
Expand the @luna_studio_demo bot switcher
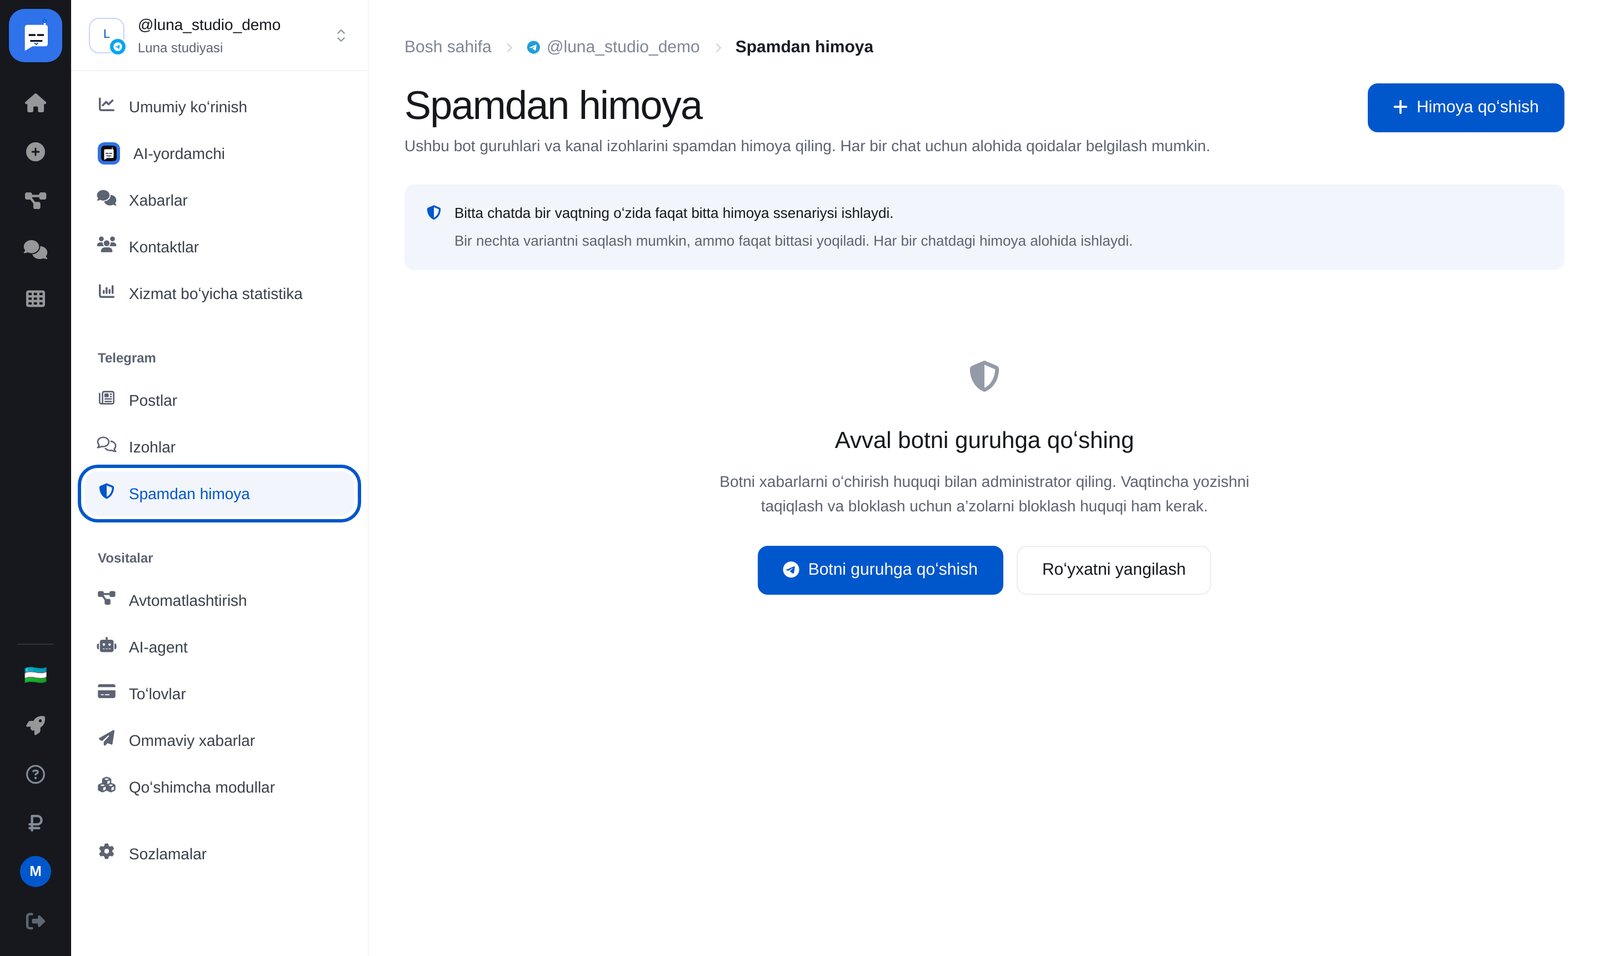[220, 36]
